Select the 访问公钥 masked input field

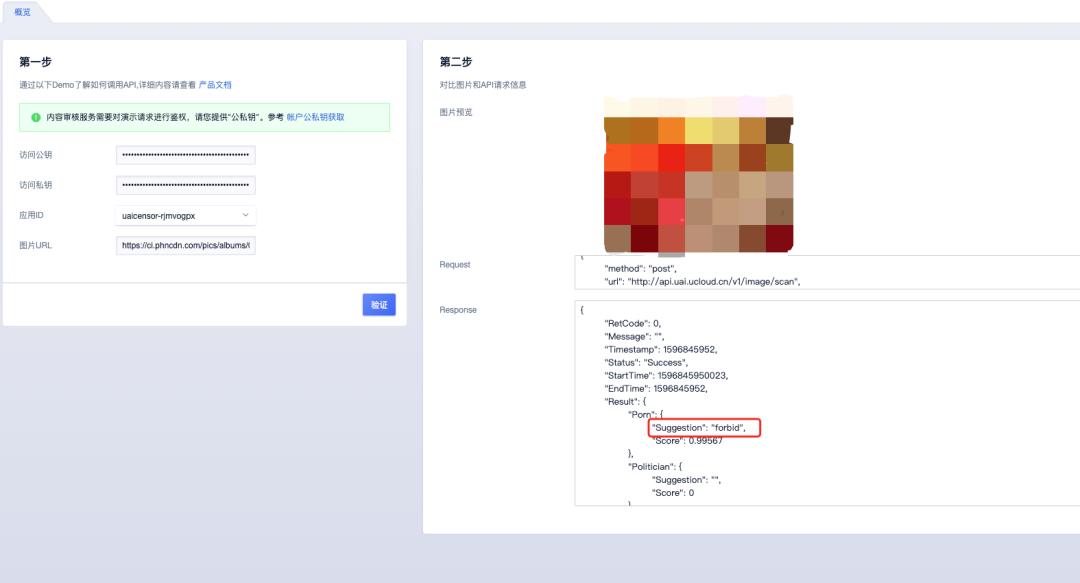pos(185,155)
